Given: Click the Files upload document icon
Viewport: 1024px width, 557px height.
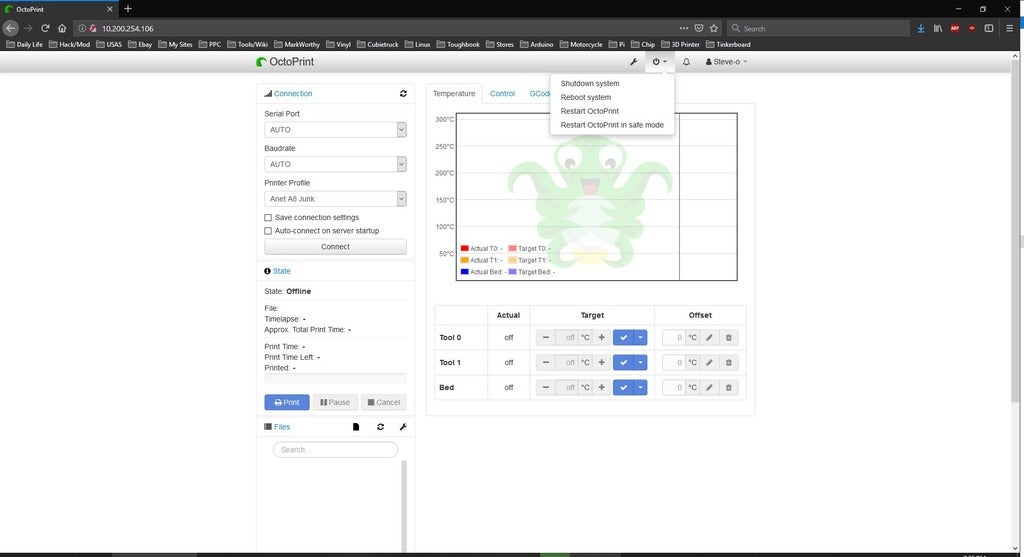Looking at the screenshot, I should (x=356, y=427).
